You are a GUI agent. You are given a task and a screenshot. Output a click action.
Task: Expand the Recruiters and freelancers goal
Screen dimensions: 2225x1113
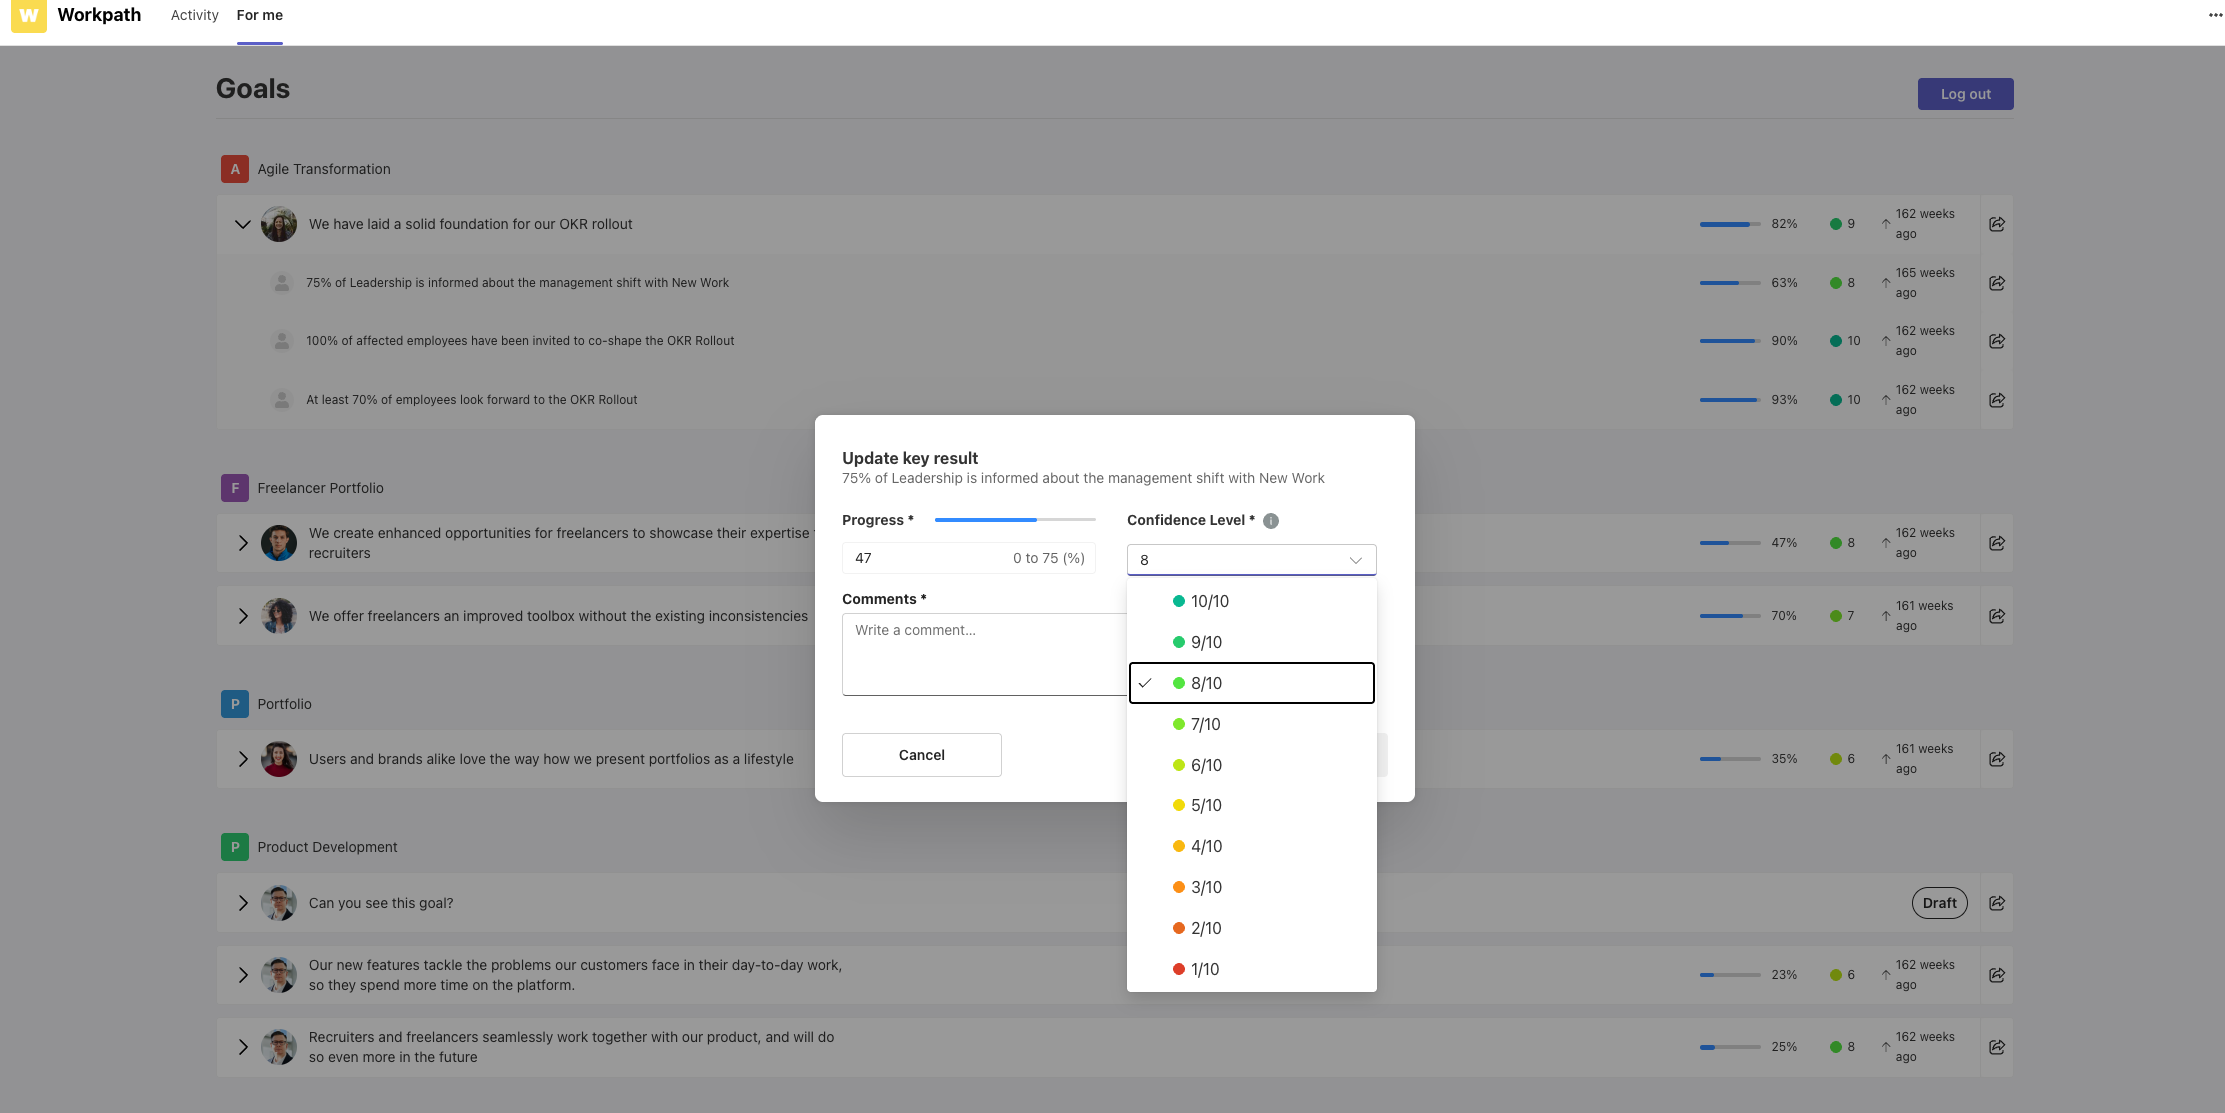point(243,1047)
